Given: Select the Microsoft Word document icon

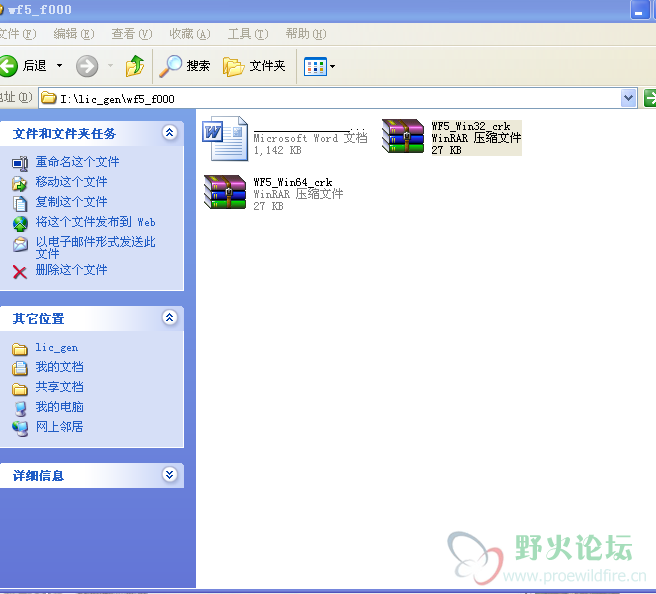Looking at the screenshot, I should pos(225,138).
